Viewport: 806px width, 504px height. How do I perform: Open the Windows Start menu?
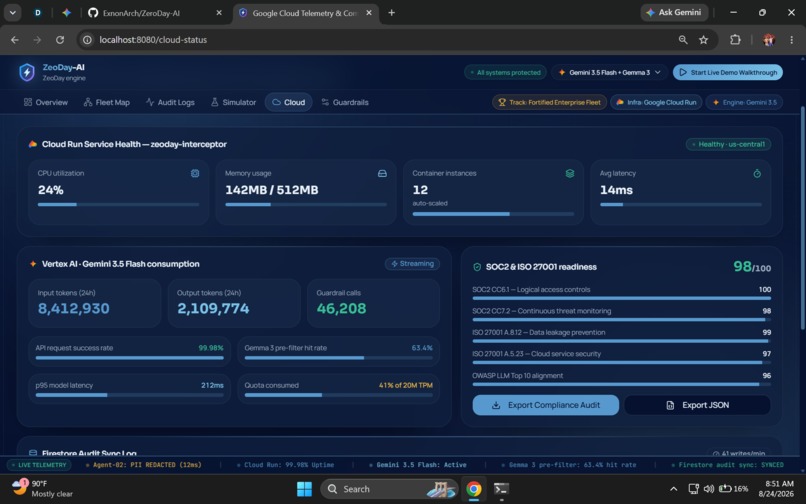(x=304, y=489)
